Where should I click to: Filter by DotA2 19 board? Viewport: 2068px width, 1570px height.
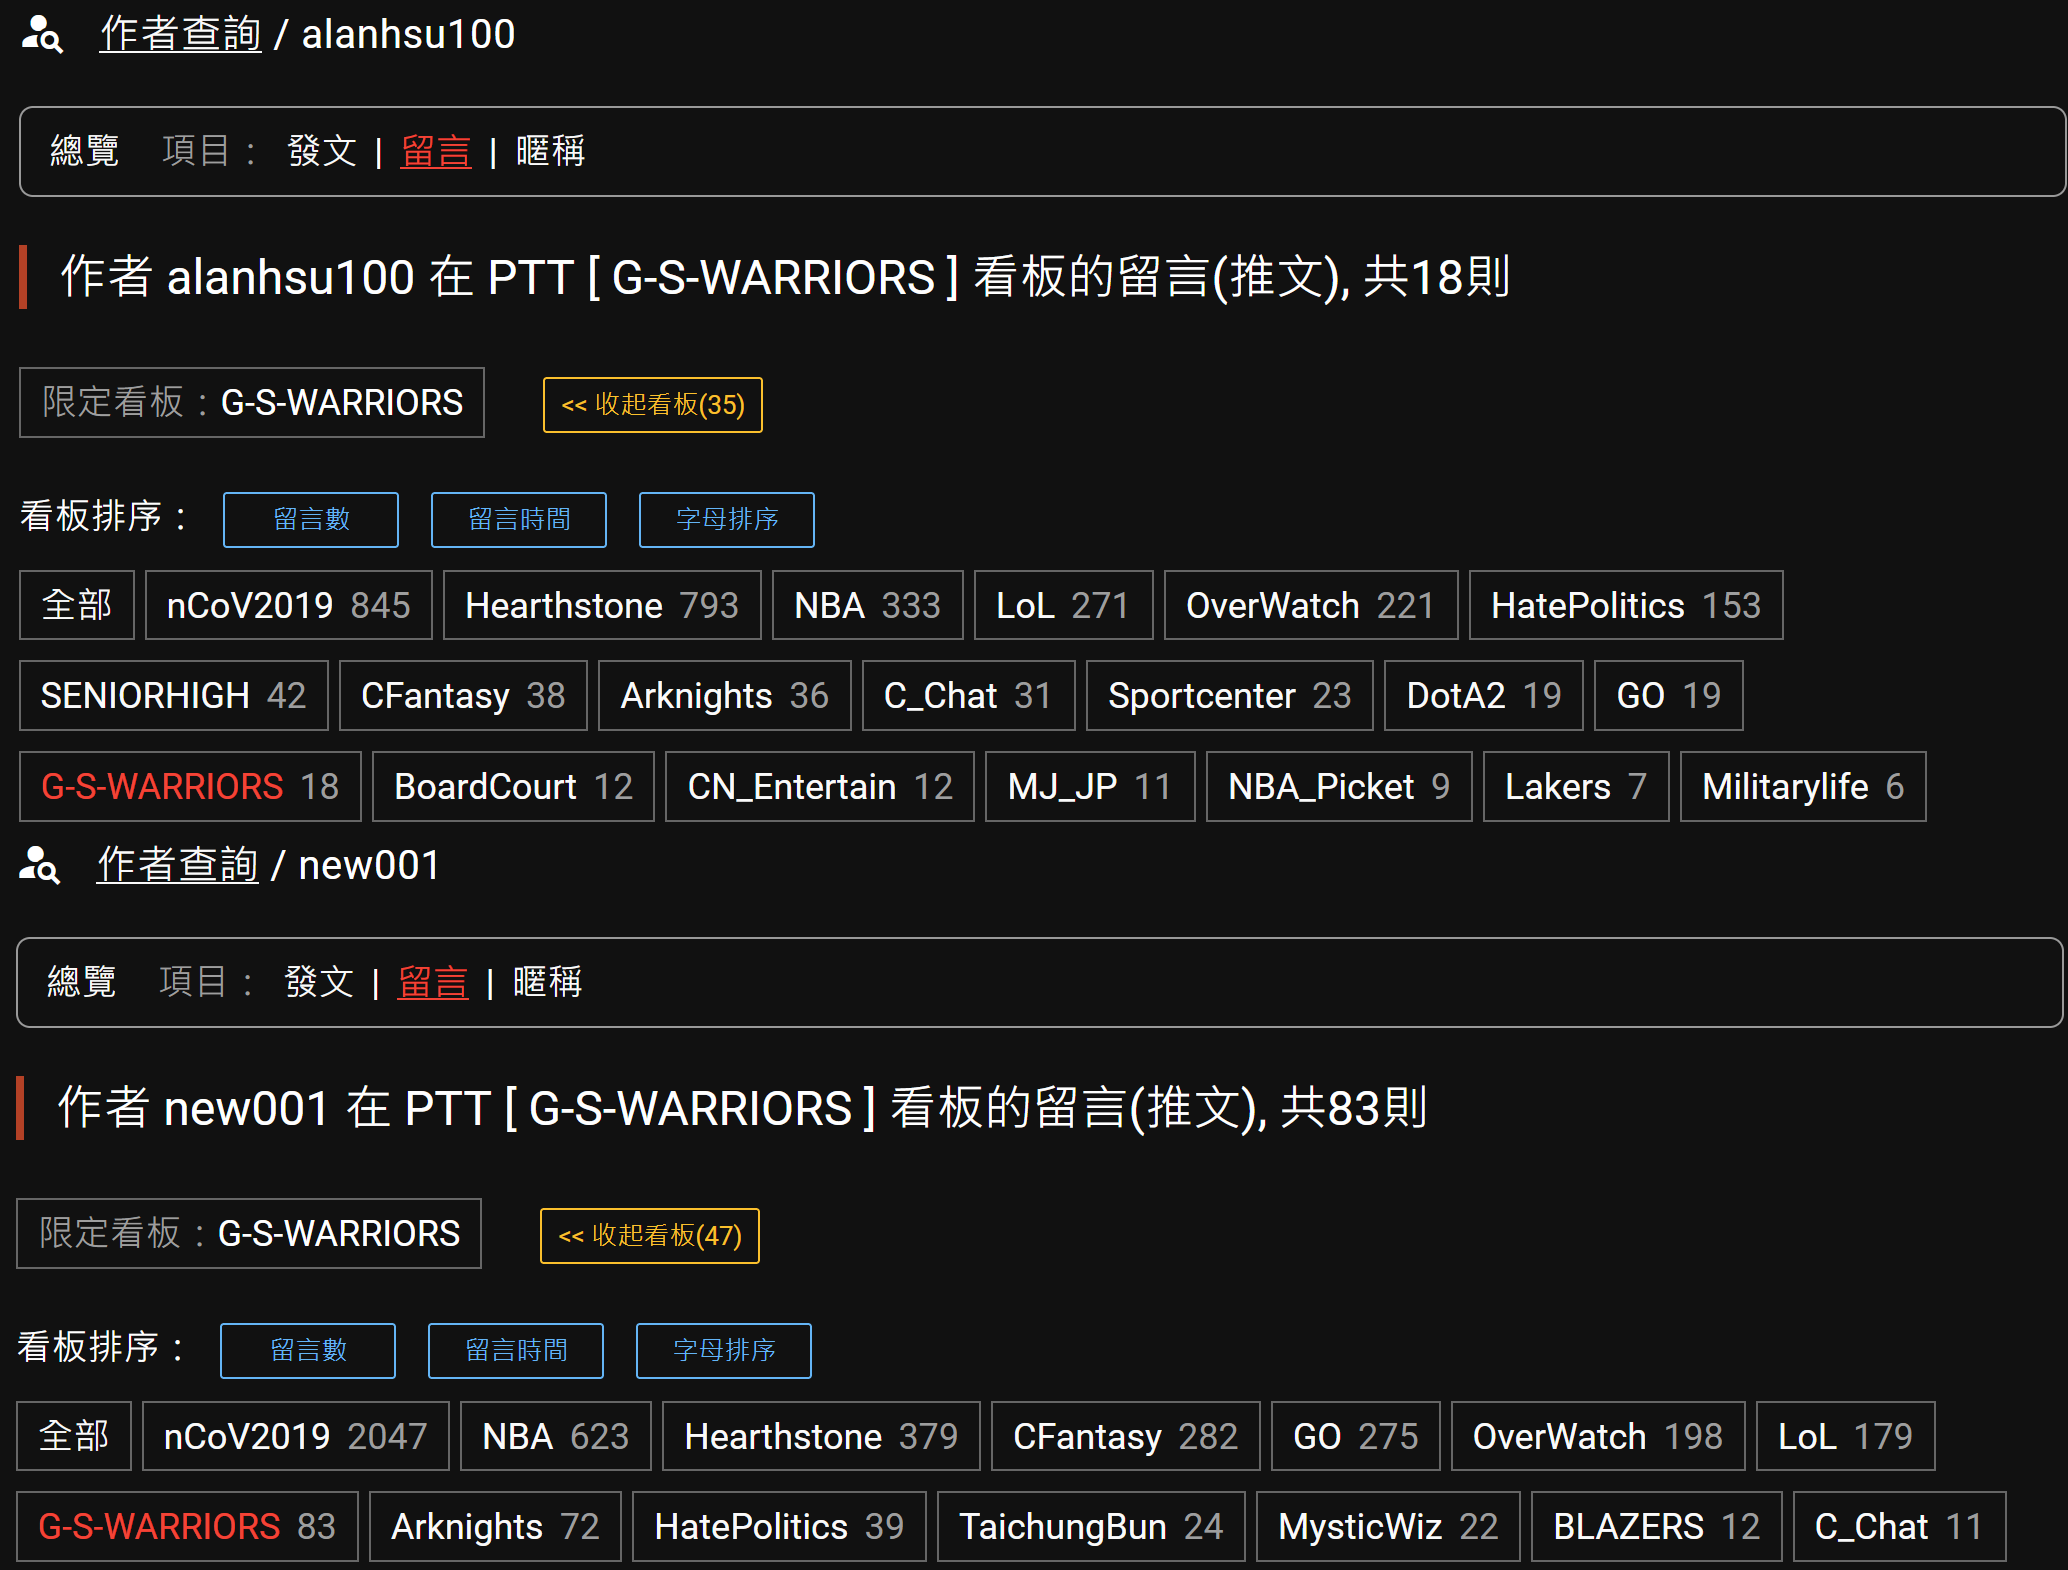[x=1484, y=695]
